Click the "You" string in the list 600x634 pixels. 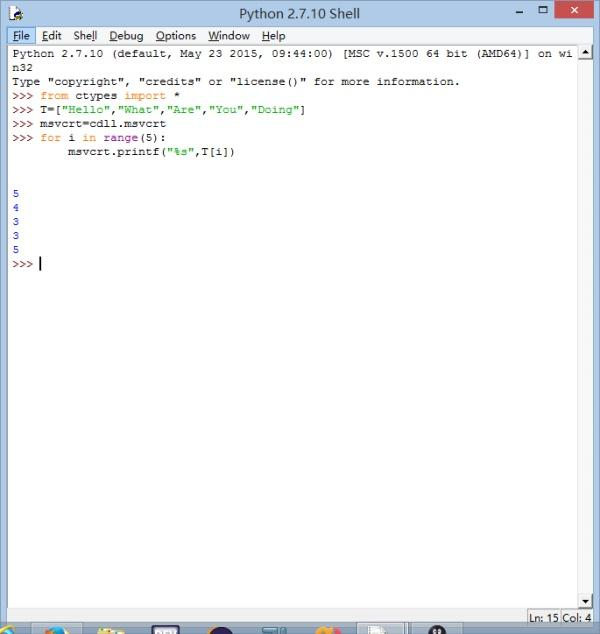pos(226,110)
